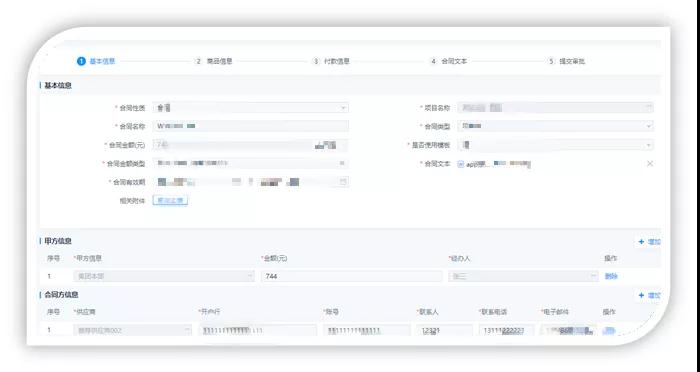Click calendar icon in 合同有效期 field
700x372 pixels.
click(x=343, y=182)
